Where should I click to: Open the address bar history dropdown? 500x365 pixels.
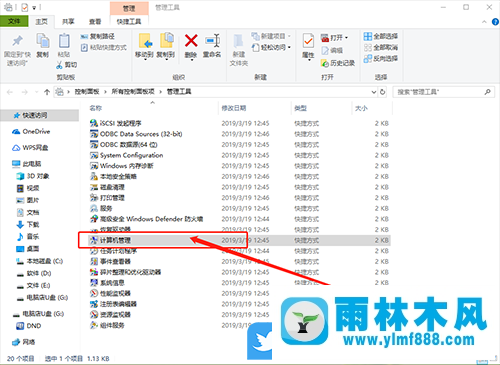[374, 92]
